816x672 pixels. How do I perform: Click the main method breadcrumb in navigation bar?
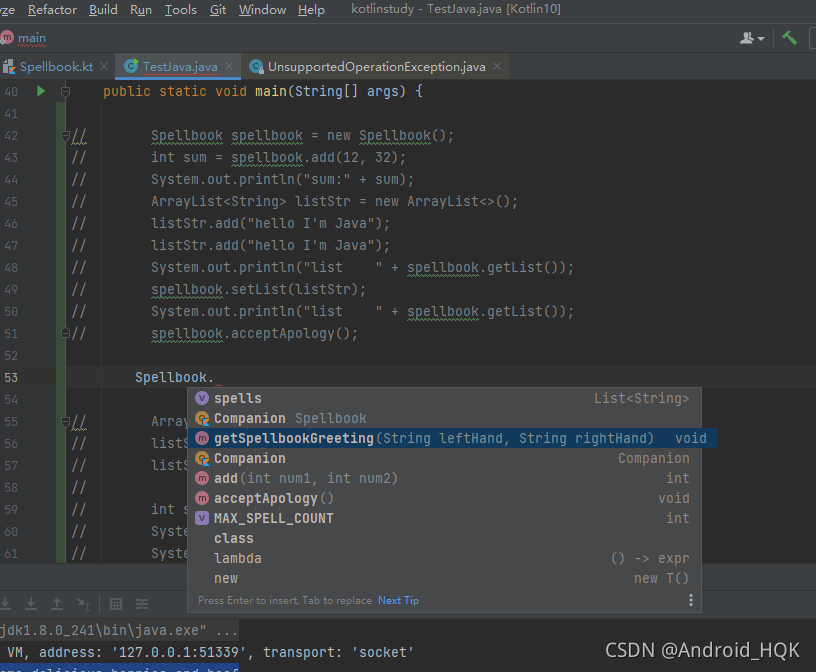click(32, 38)
